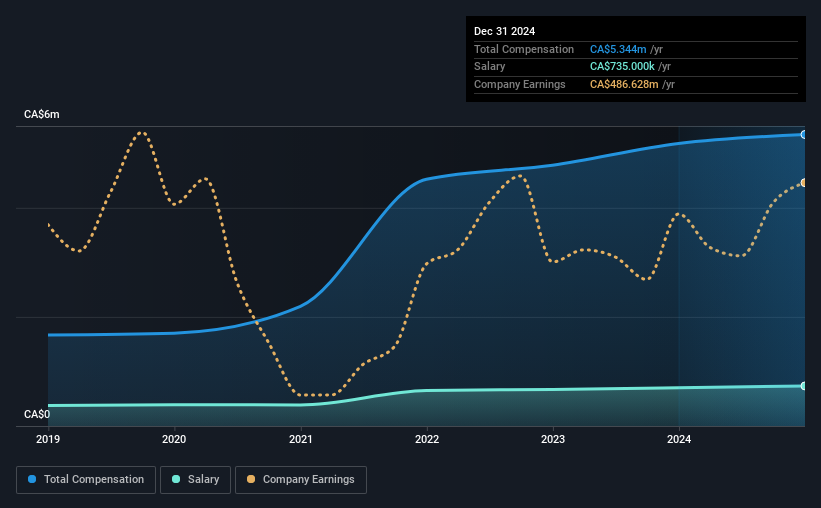The width and height of the screenshot is (821, 508).
Task: Click the orange Company Earnings endpoint marker
Action: pyautogui.click(x=803, y=183)
